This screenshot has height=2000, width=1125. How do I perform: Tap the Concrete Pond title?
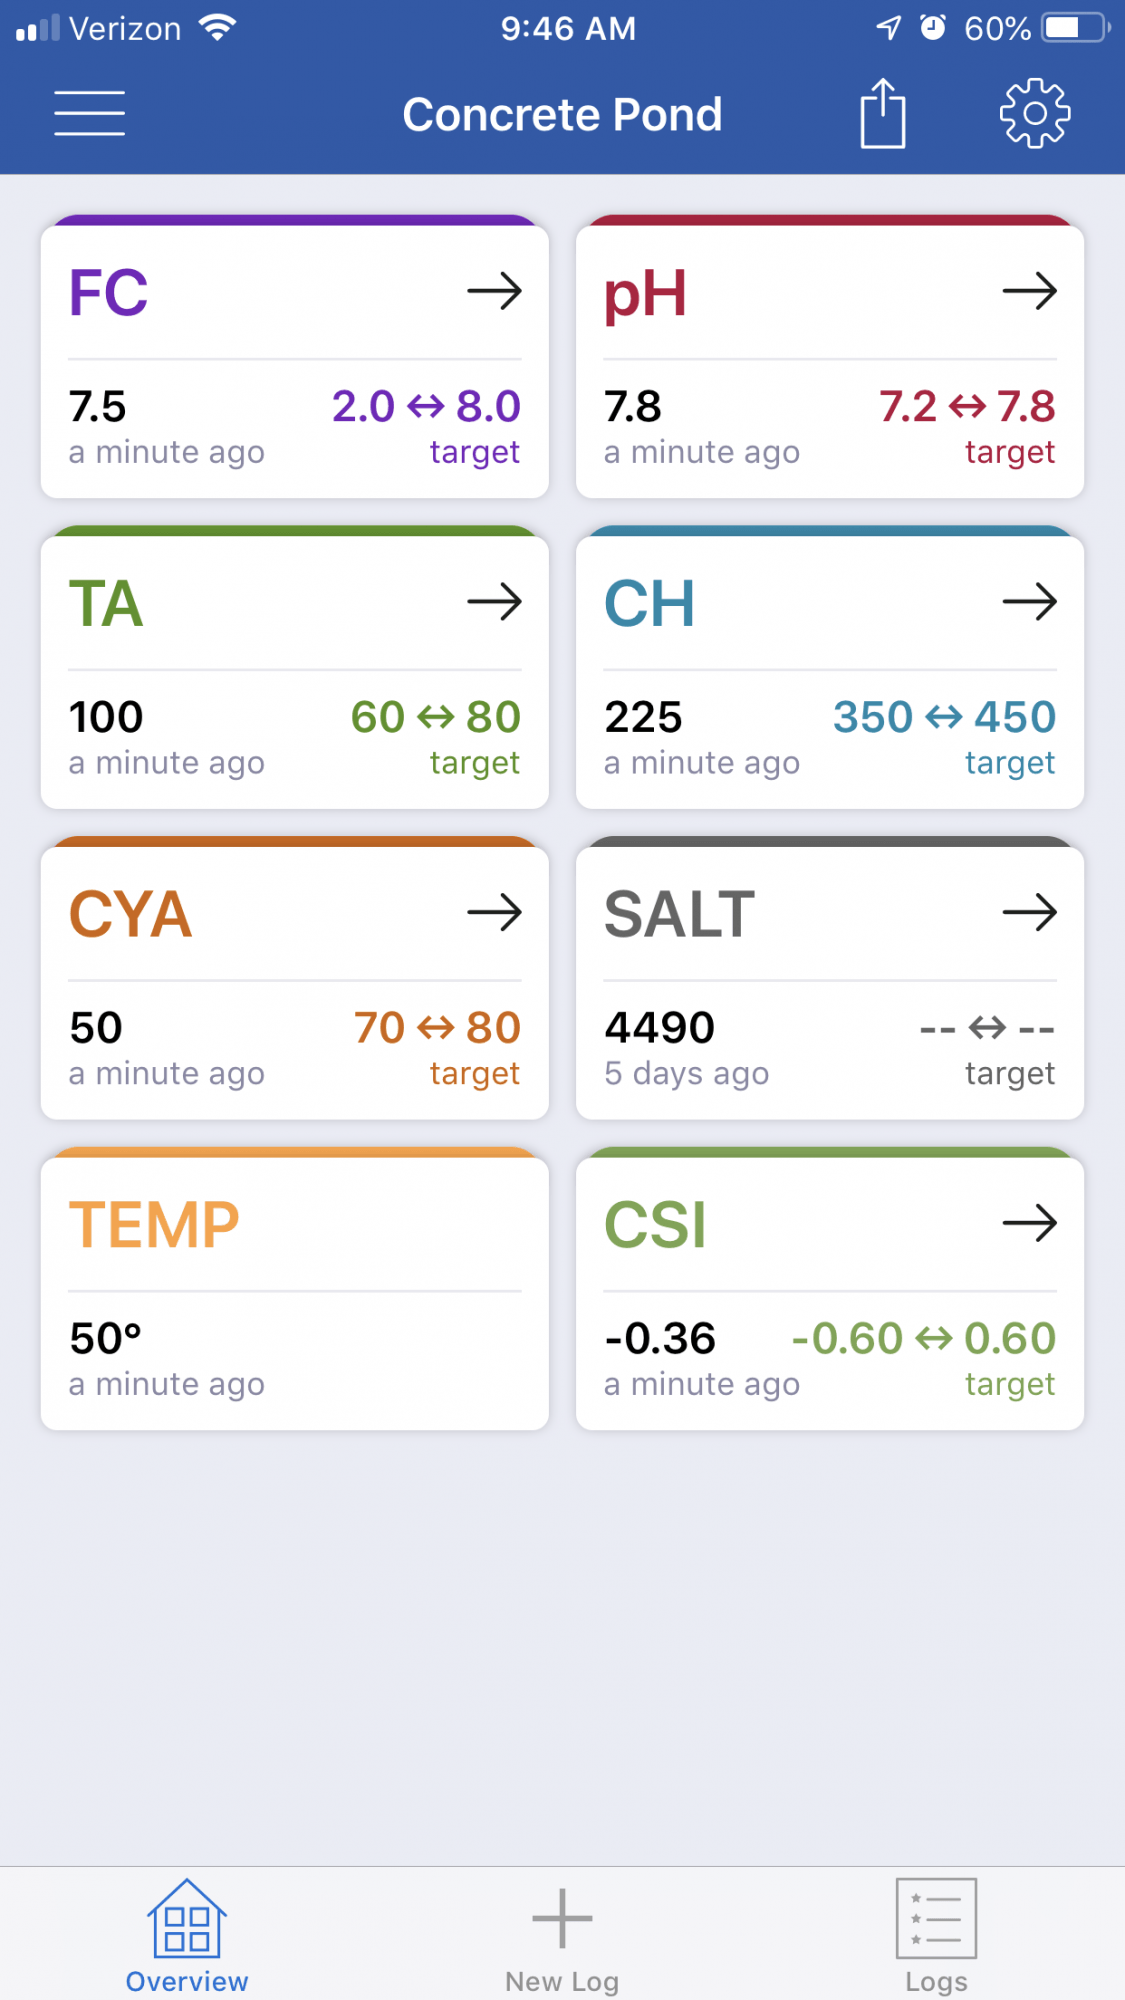pyautogui.click(x=562, y=115)
